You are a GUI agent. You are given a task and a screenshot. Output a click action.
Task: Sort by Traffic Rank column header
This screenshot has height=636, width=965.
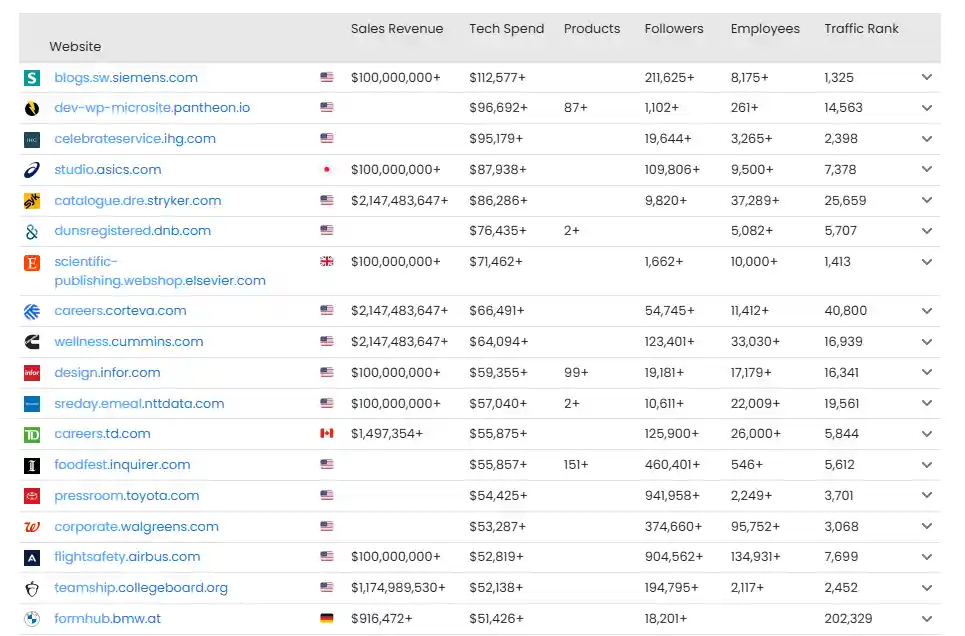[862, 29]
